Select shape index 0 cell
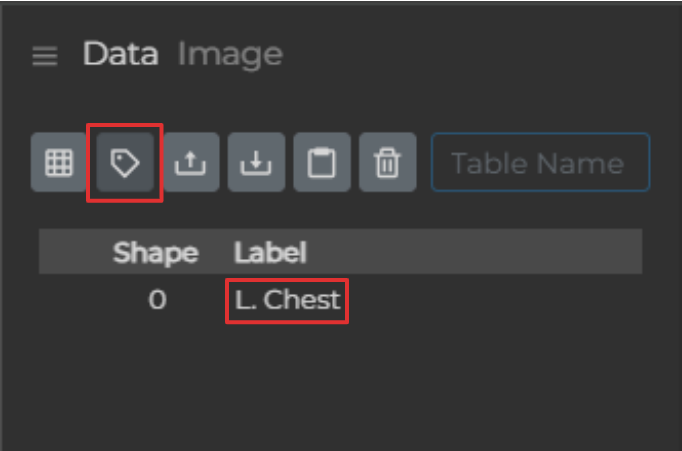Viewport: 682px width, 451px height. [x=157, y=300]
